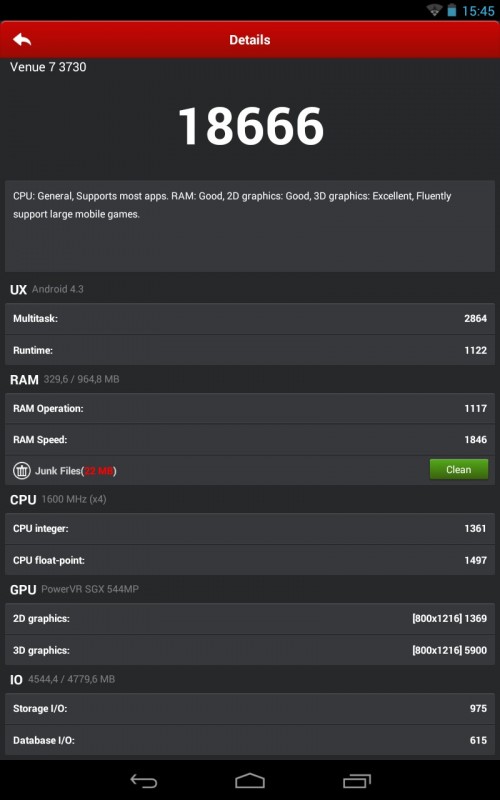The image size is (500, 800).
Task: Tap the Android back navigation button
Action: [144, 781]
